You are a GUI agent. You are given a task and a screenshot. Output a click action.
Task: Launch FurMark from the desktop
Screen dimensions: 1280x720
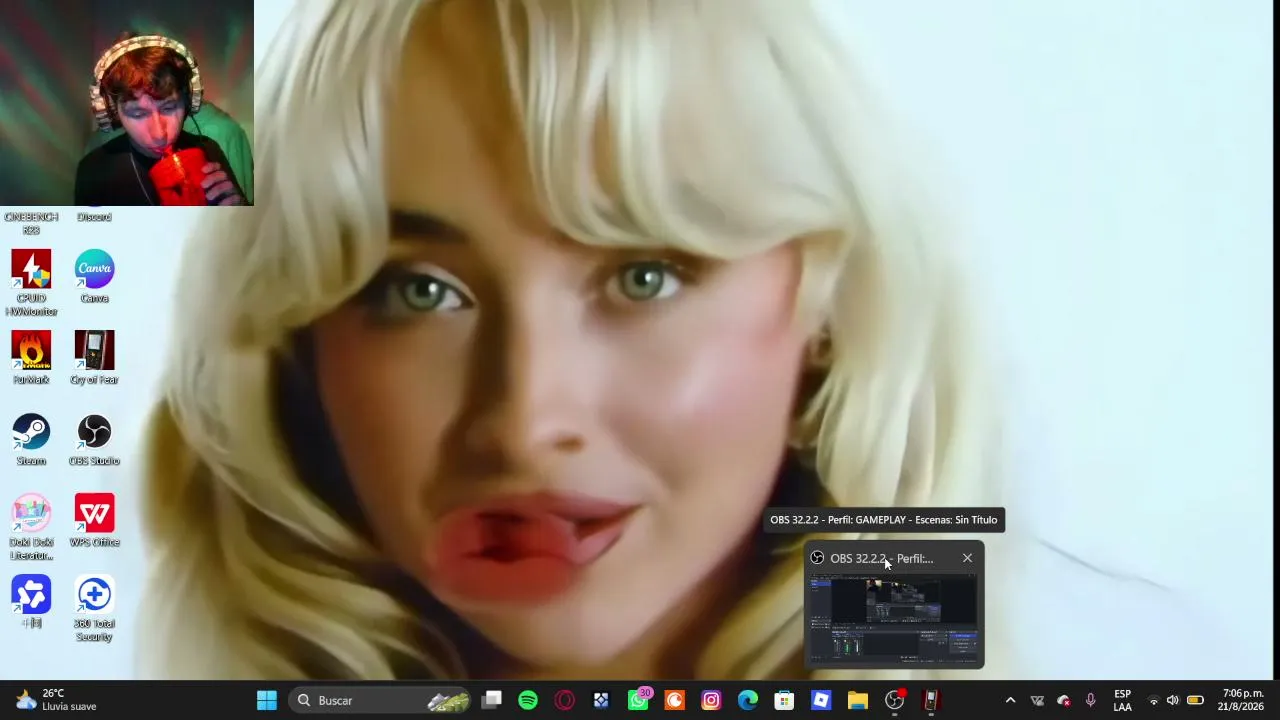(x=31, y=358)
